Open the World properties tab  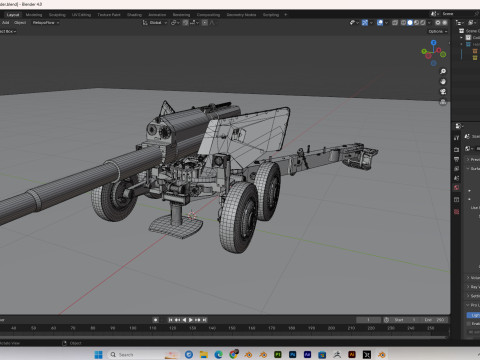coord(457,188)
